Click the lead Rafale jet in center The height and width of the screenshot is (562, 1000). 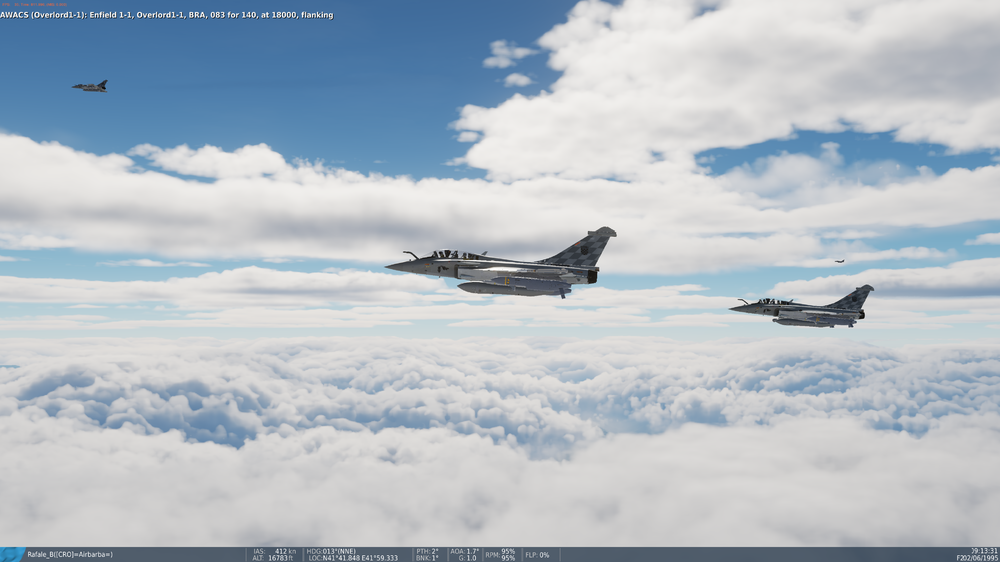(502, 263)
